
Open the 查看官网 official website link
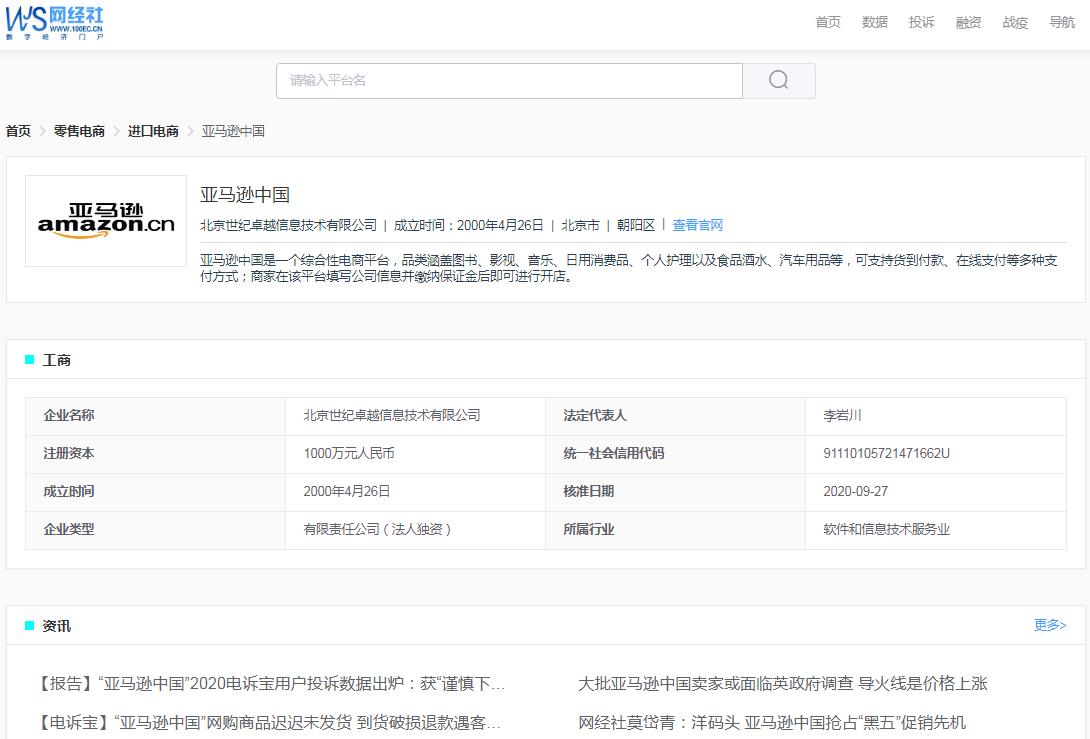pos(697,224)
